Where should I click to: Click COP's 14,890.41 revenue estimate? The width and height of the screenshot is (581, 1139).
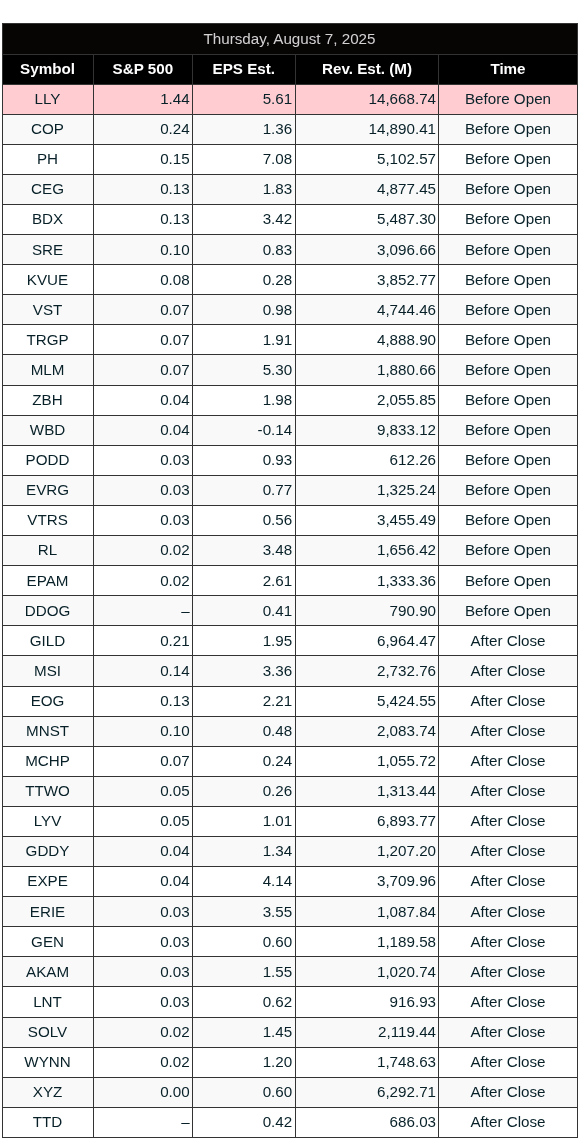[367, 129]
